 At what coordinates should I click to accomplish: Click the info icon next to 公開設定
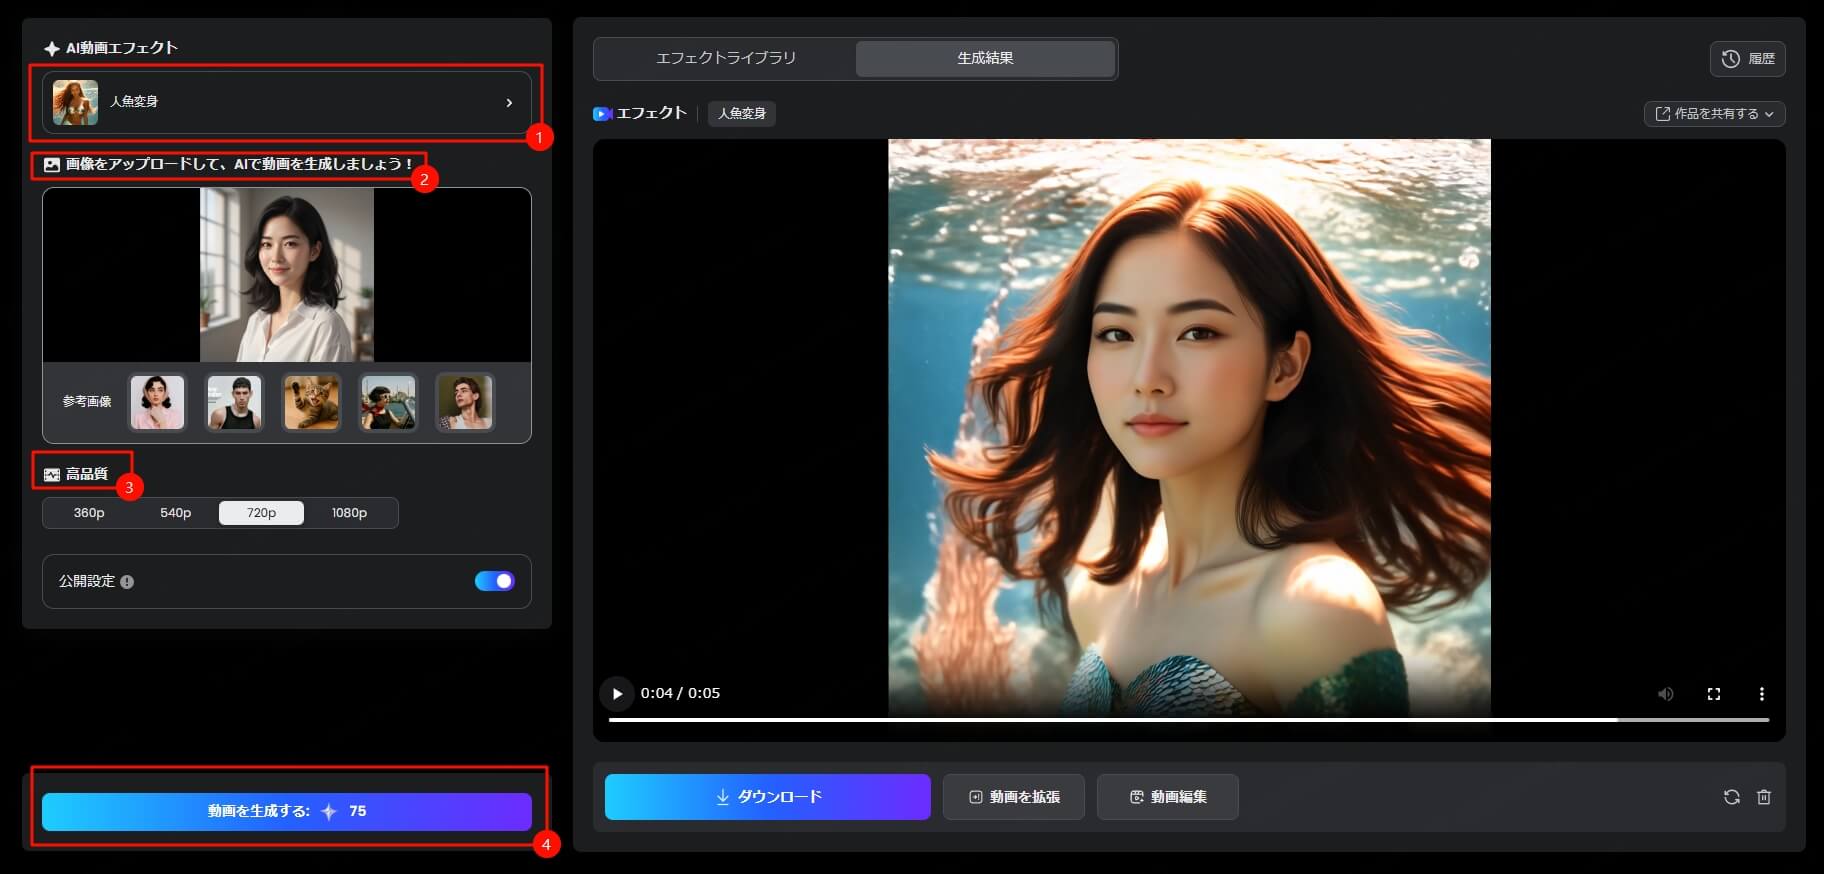coord(127,582)
